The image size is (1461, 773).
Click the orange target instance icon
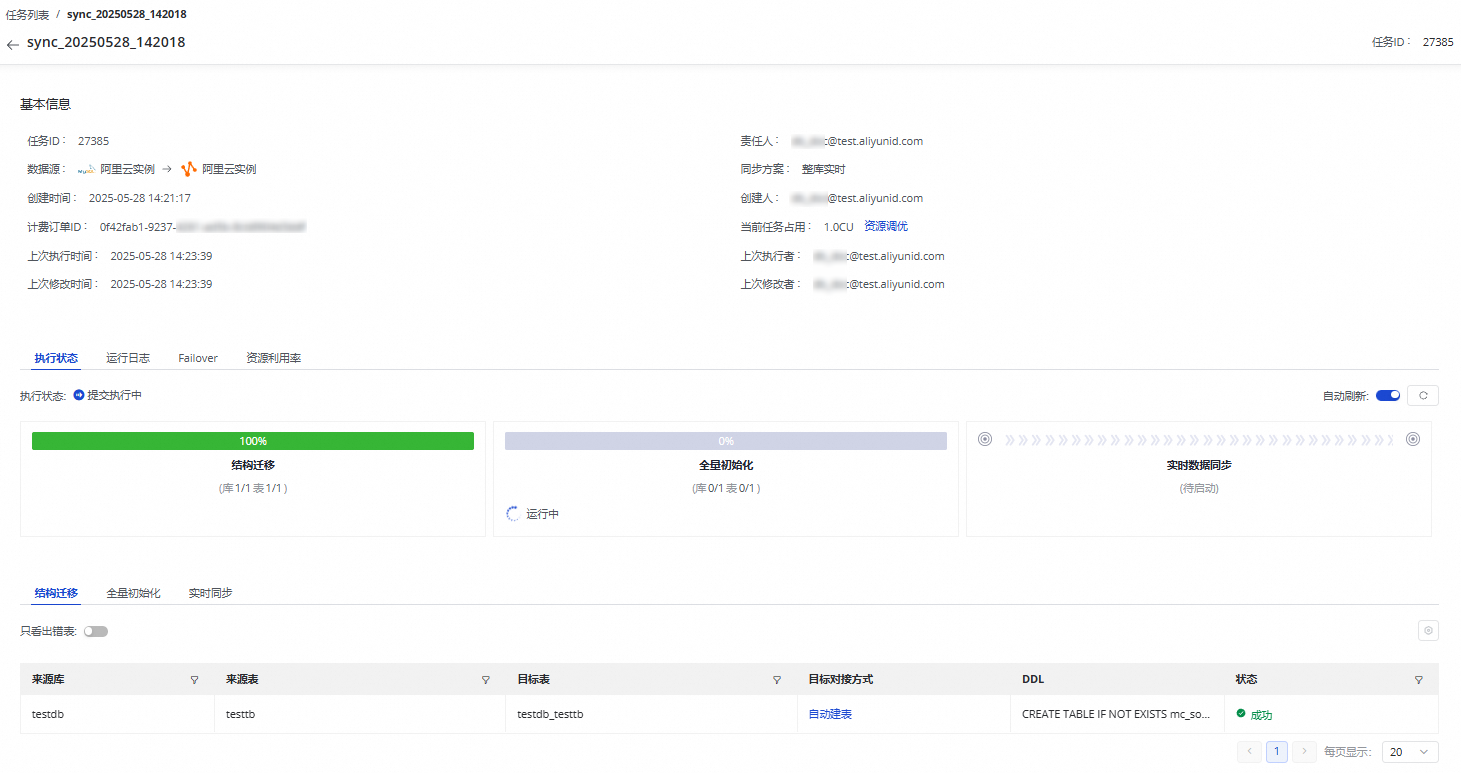click(x=189, y=169)
